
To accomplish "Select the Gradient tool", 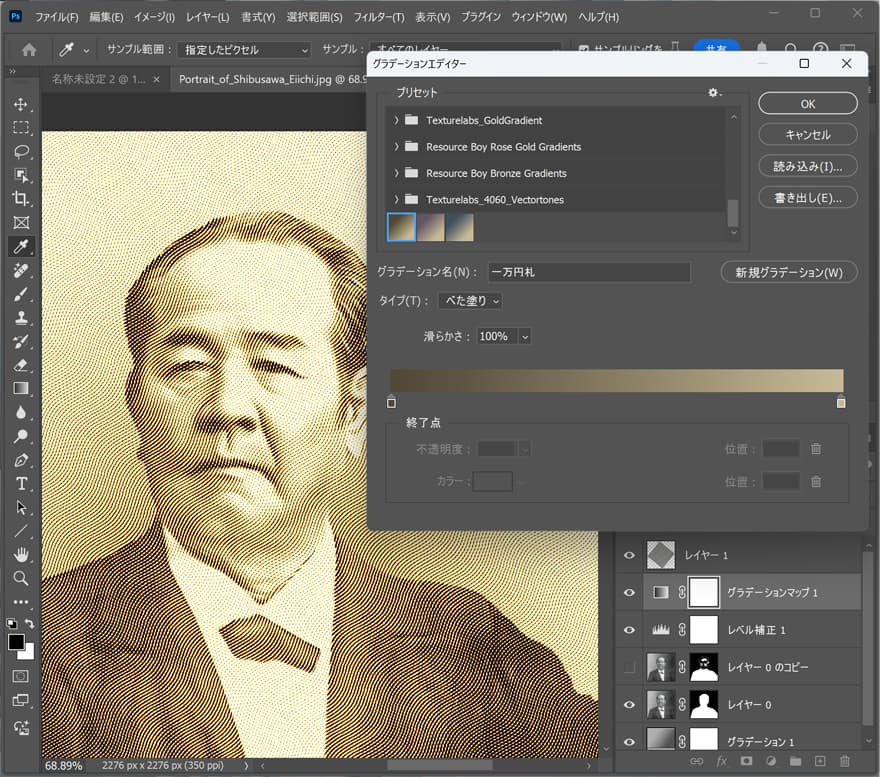I will [x=21, y=388].
